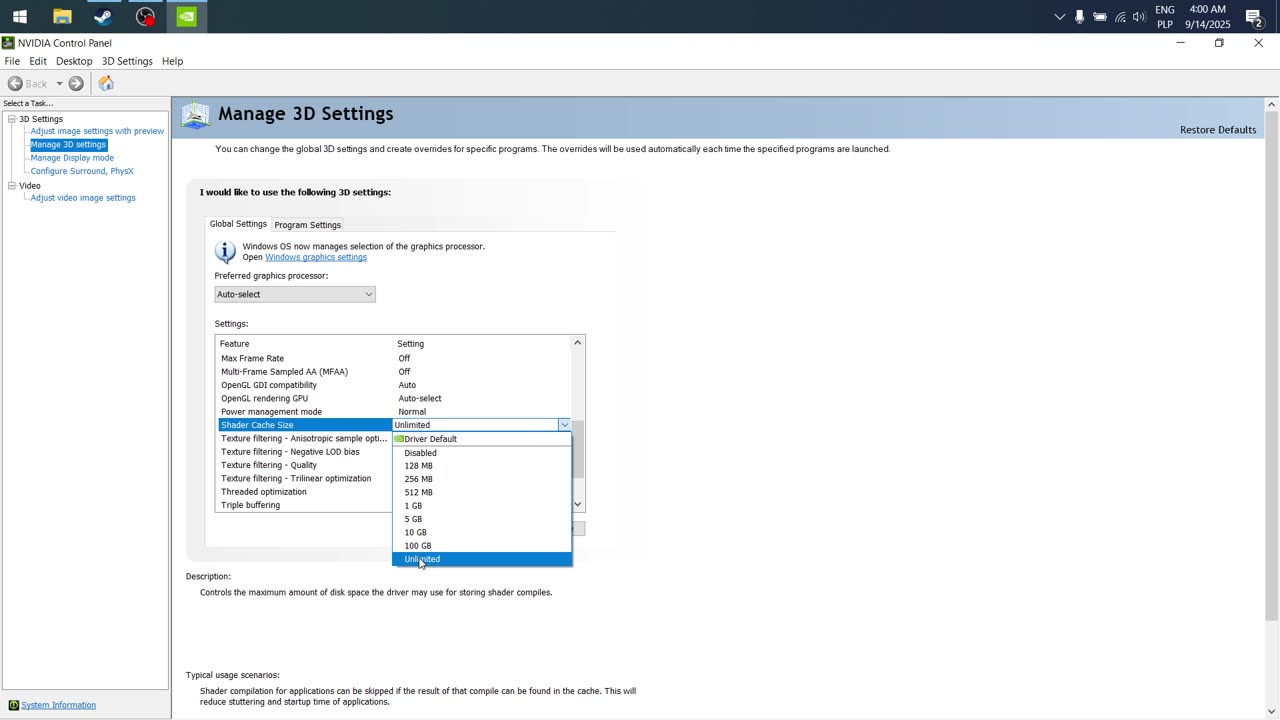The width and height of the screenshot is (1280, 720).
Task: Choose 1 GB cache size
Action: tap(482, 506)
